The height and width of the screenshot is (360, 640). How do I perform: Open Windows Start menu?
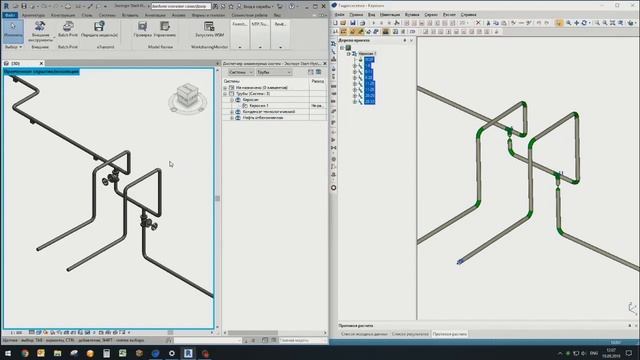point(8,353)
